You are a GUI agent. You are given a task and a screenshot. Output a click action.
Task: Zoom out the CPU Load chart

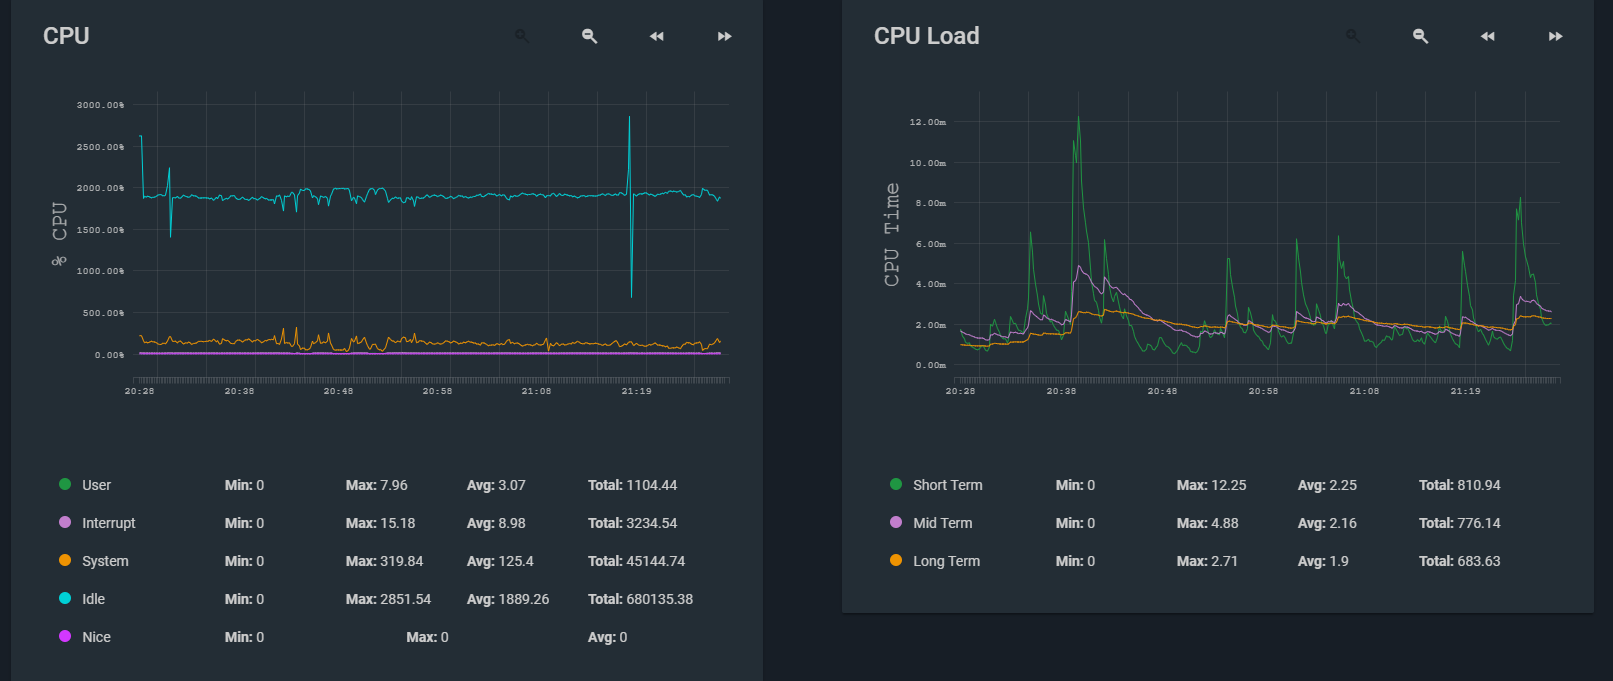click(x=1420, y=36)
